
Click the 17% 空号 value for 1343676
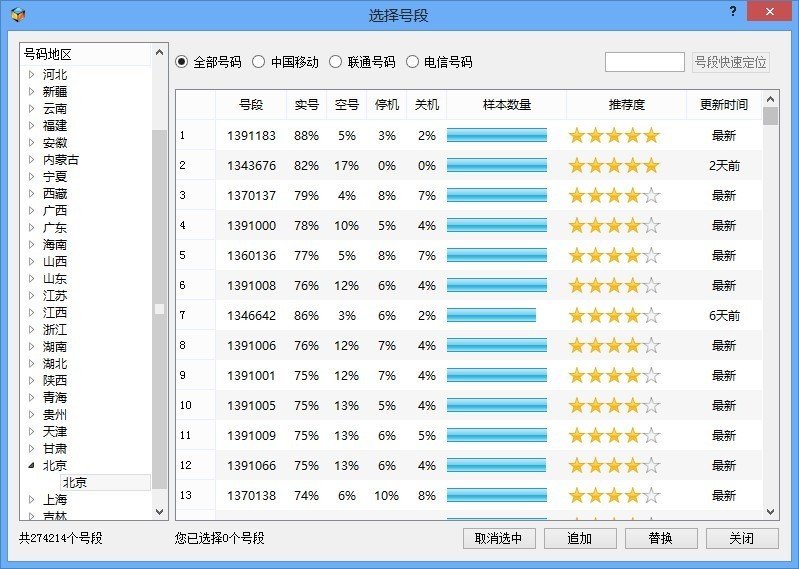click(x=347, y=166)
